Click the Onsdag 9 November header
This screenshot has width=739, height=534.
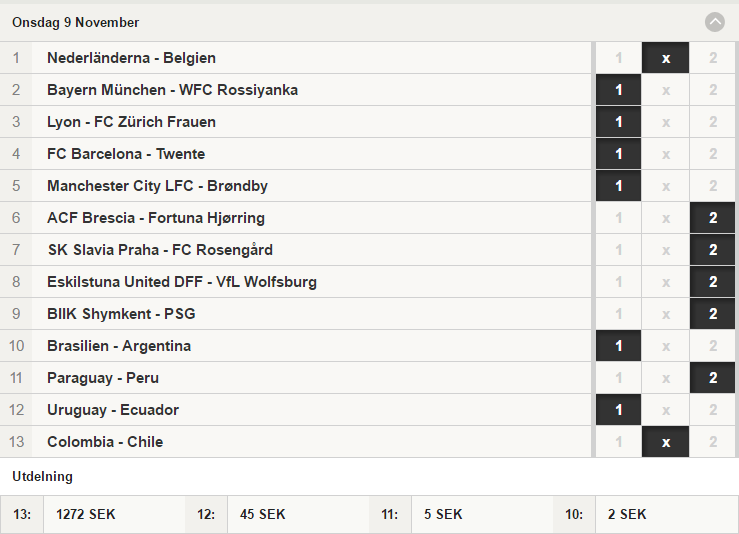coord(75,22)
